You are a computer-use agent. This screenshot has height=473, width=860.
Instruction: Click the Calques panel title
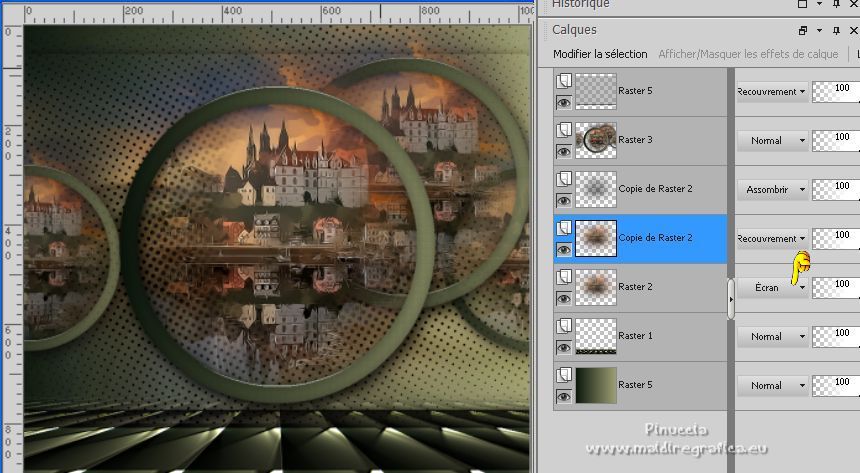coord(574,30)
